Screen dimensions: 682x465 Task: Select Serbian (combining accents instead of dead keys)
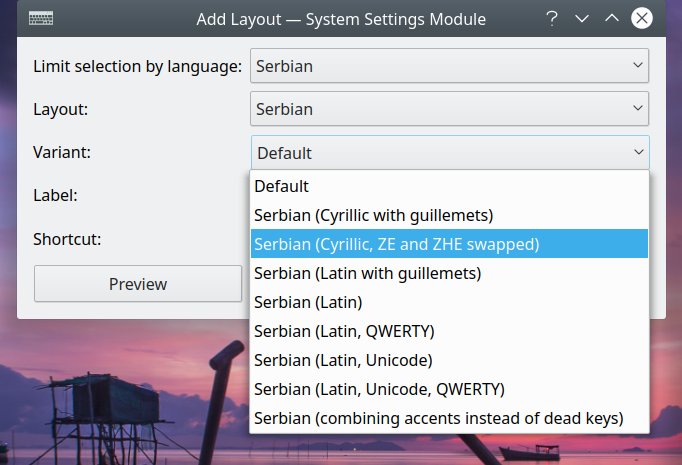click(x=449, y=418)
